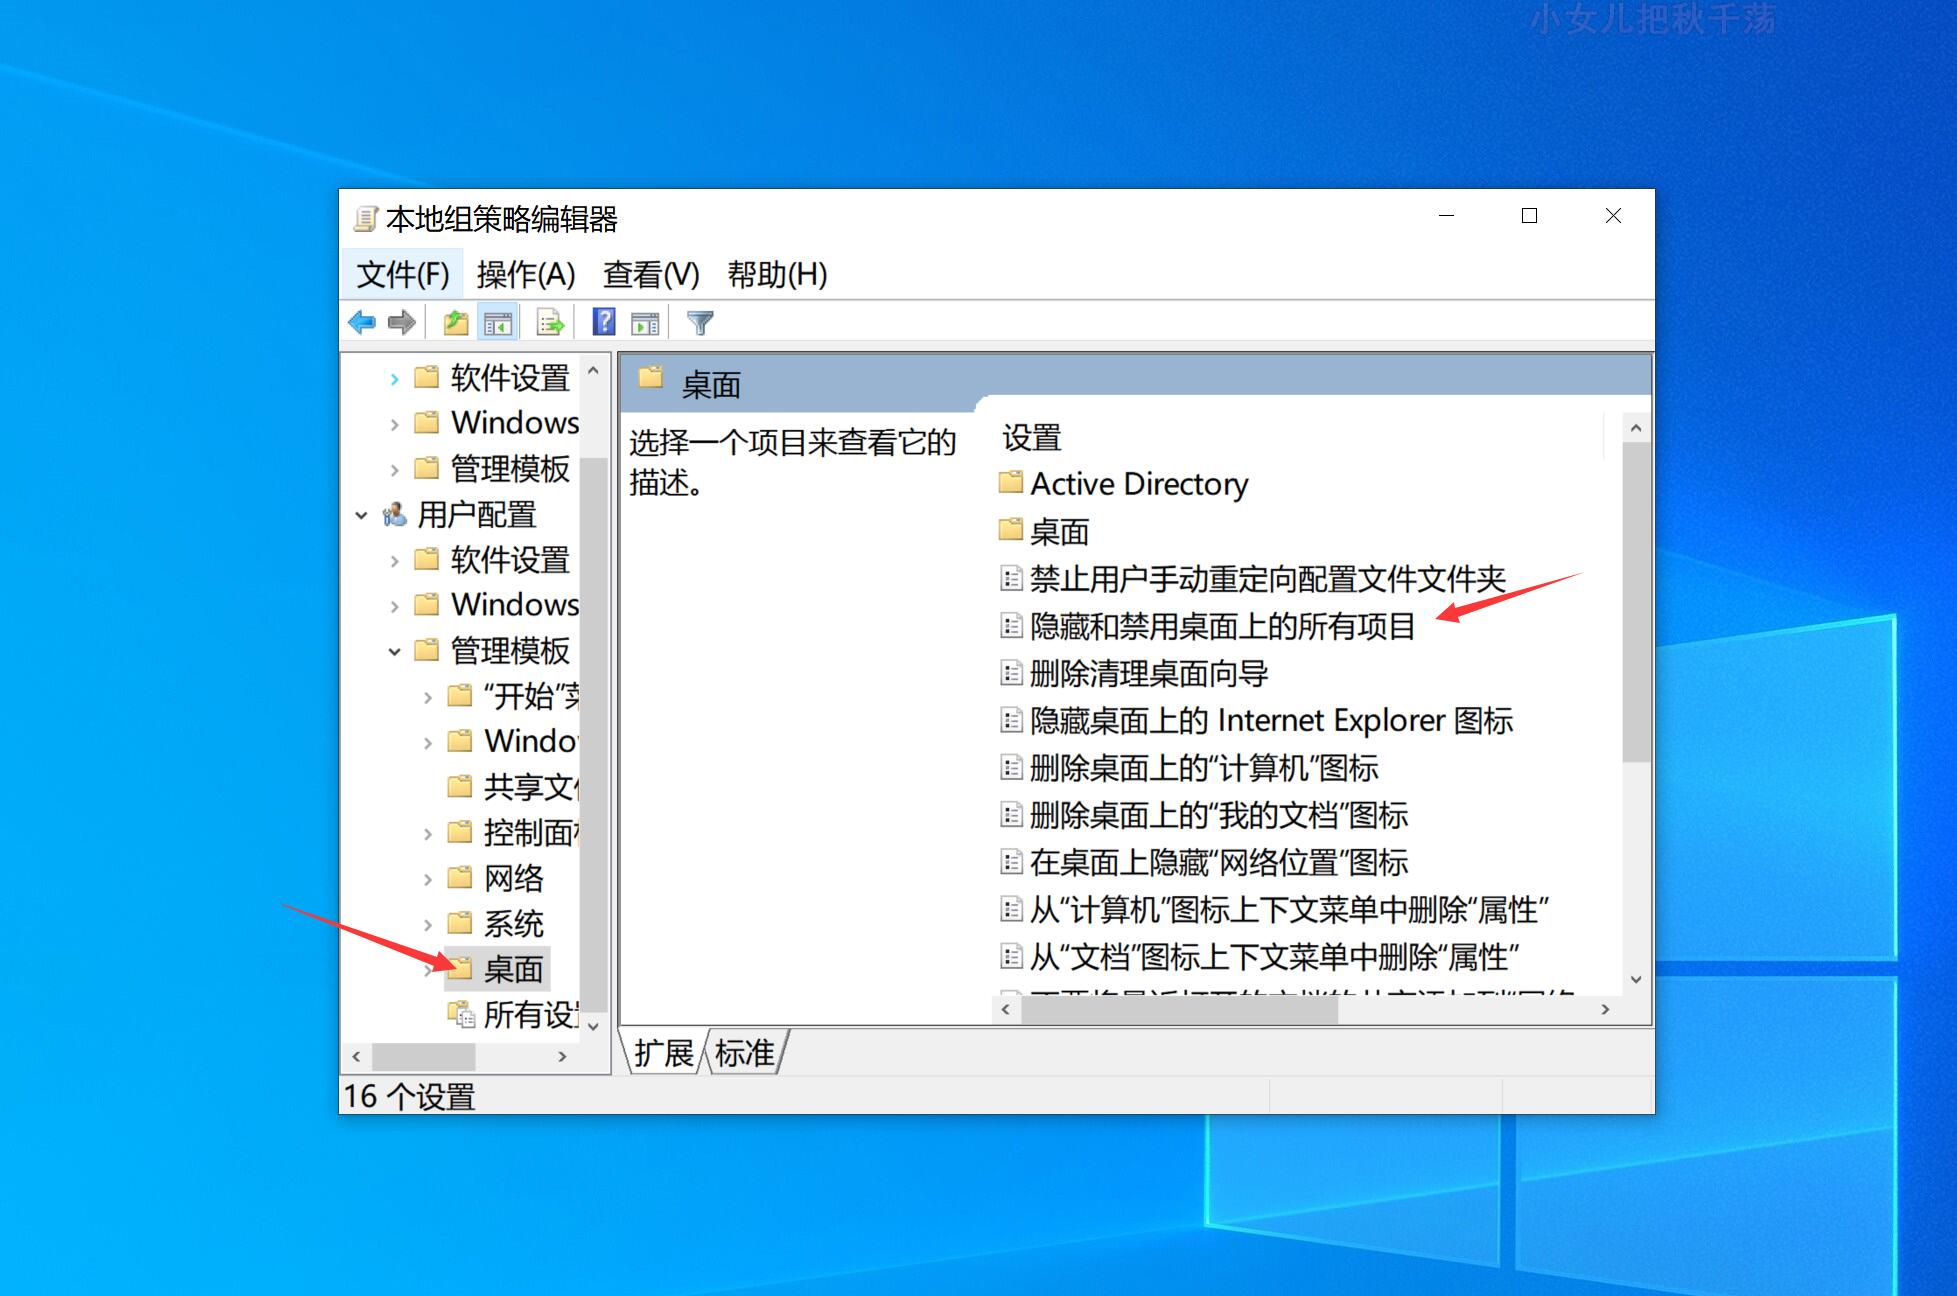
Task: Collapse the 用户配置 tree node
Action: click(x=362, y=515)
